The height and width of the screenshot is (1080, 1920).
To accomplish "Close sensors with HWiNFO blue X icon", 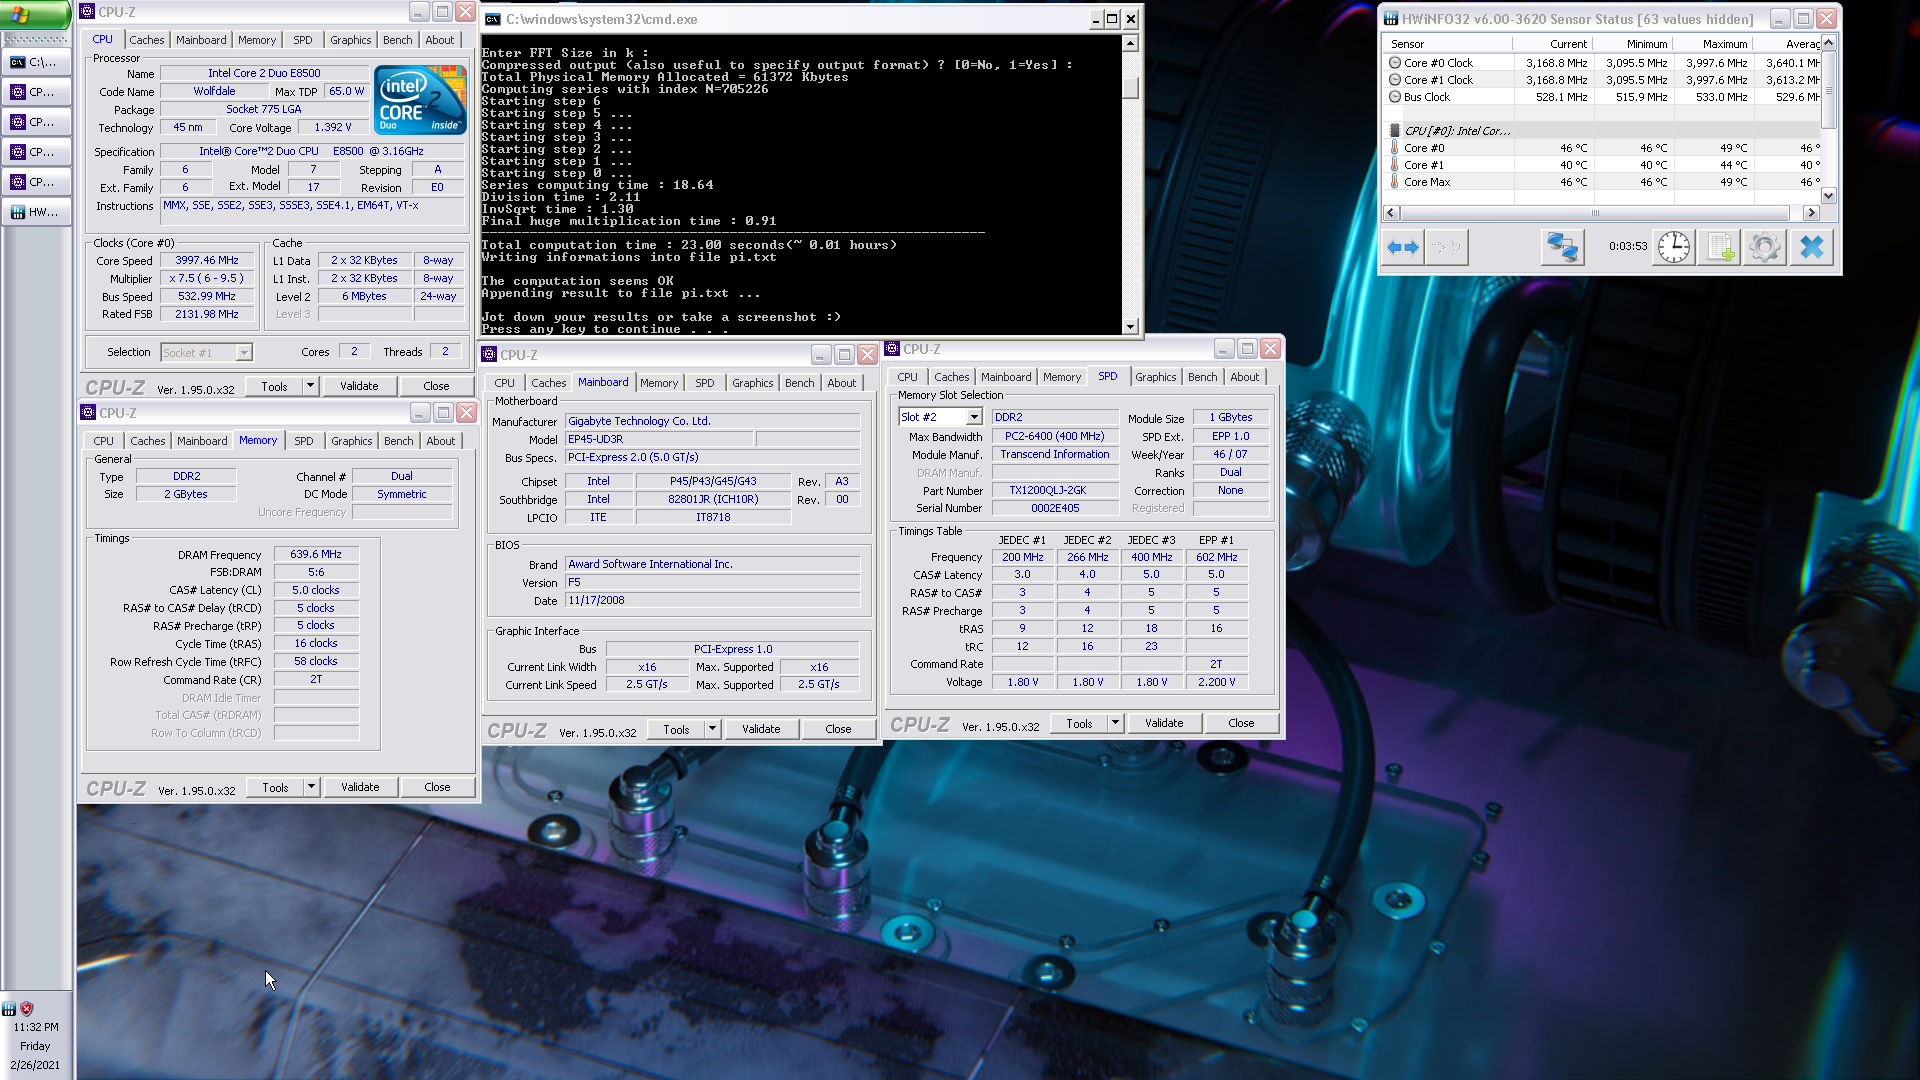I will pos(1811,247).
